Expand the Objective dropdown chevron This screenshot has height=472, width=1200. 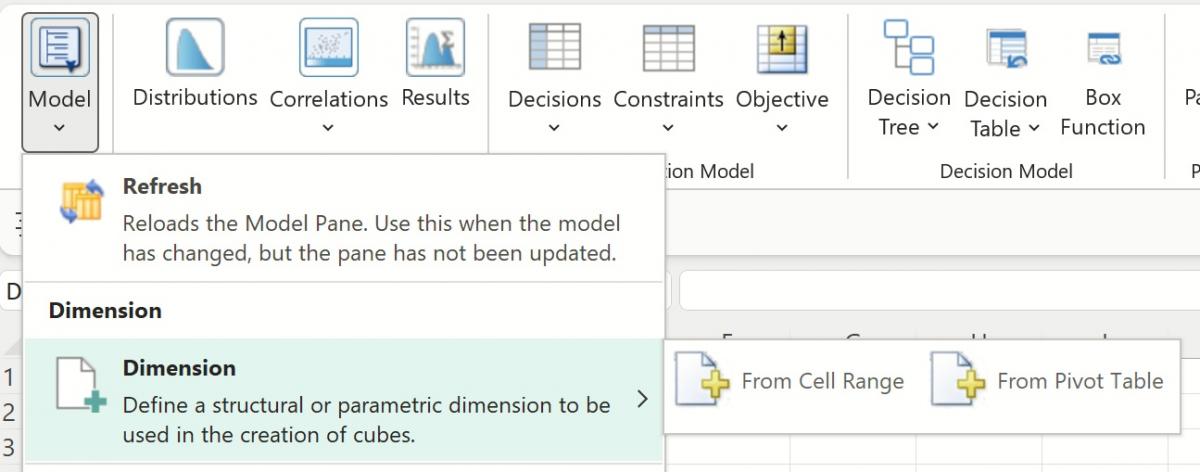782,128
